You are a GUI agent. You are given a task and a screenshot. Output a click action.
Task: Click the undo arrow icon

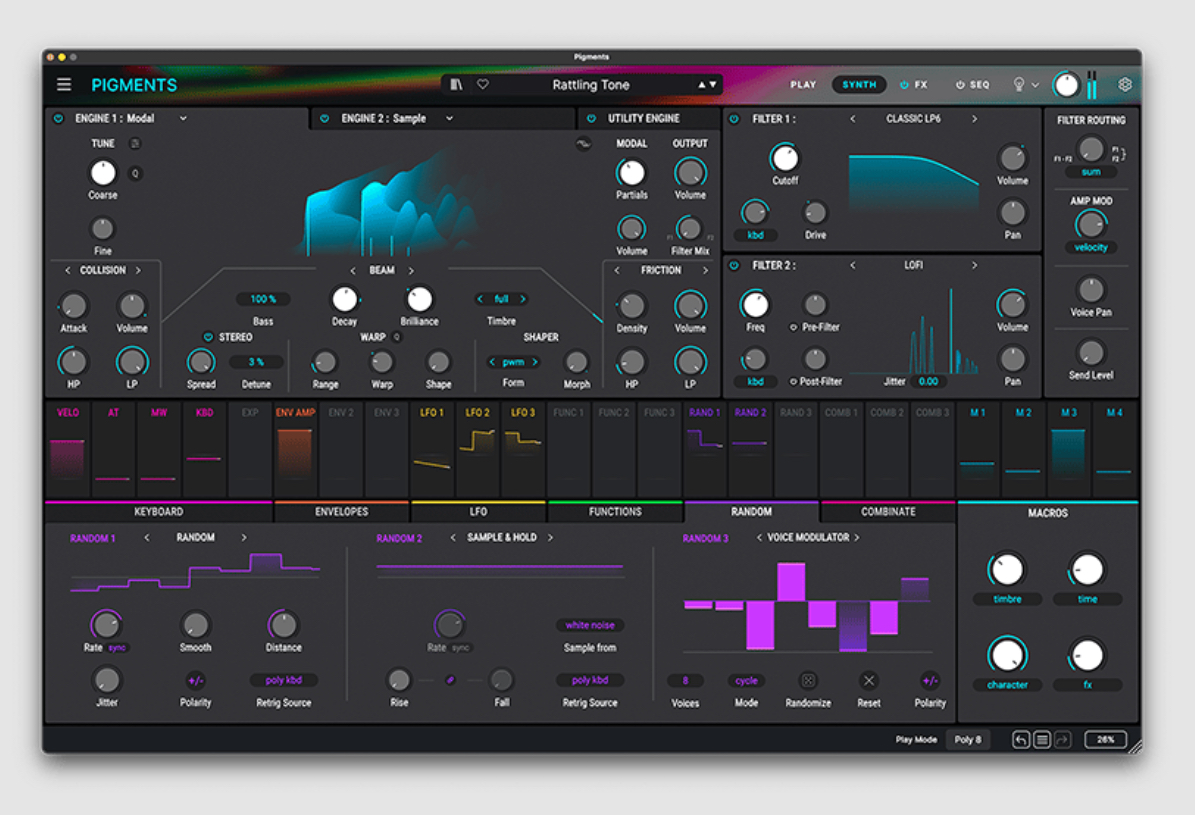pos(1020,740)
